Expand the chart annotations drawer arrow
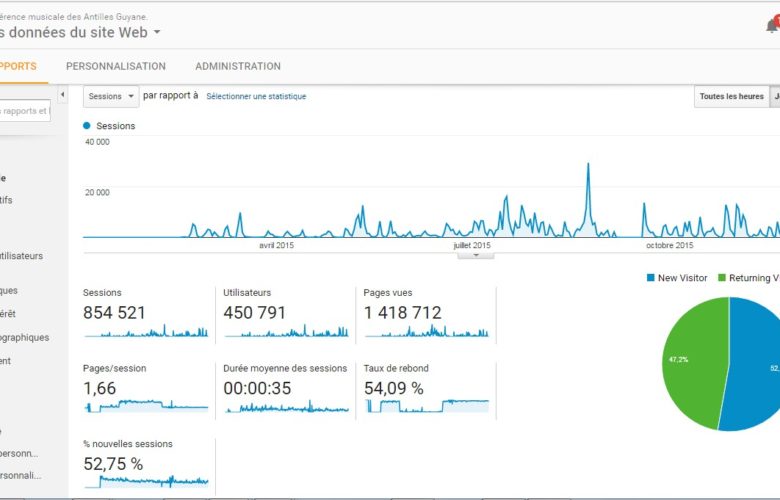 (x=476, y=255)
